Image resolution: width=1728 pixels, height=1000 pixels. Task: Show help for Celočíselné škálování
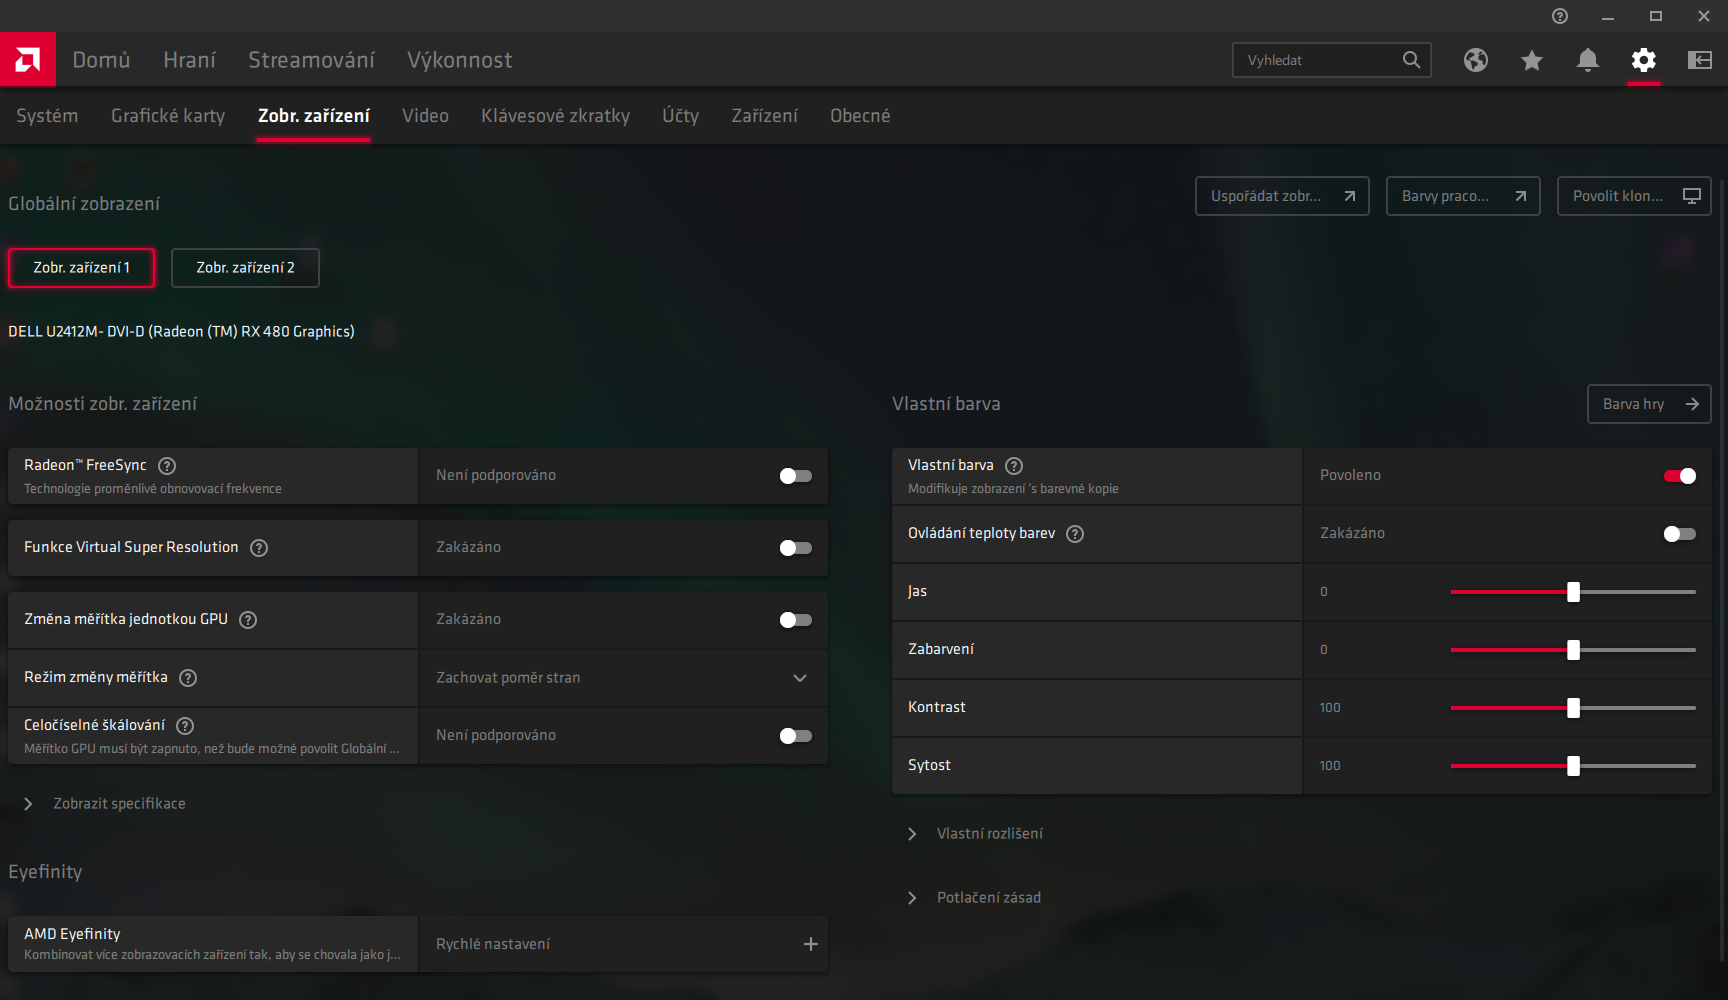(185, 726)
